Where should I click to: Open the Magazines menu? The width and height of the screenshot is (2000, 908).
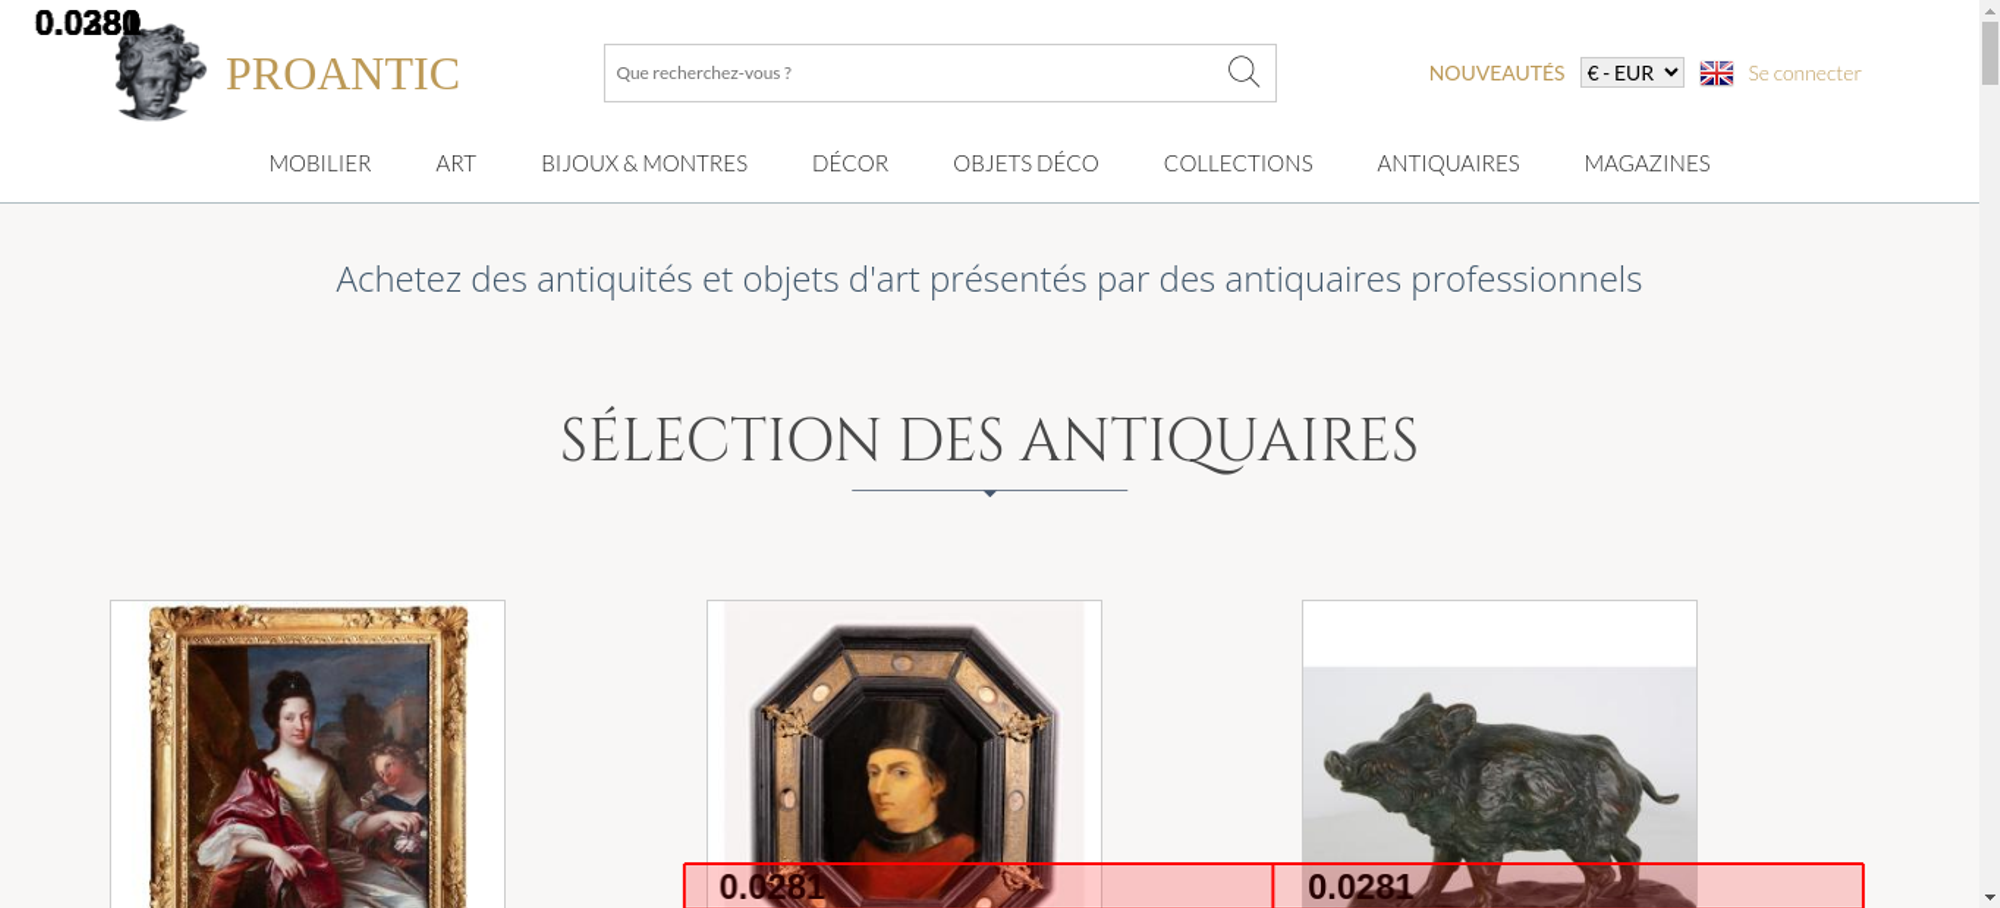(1646, 163)
